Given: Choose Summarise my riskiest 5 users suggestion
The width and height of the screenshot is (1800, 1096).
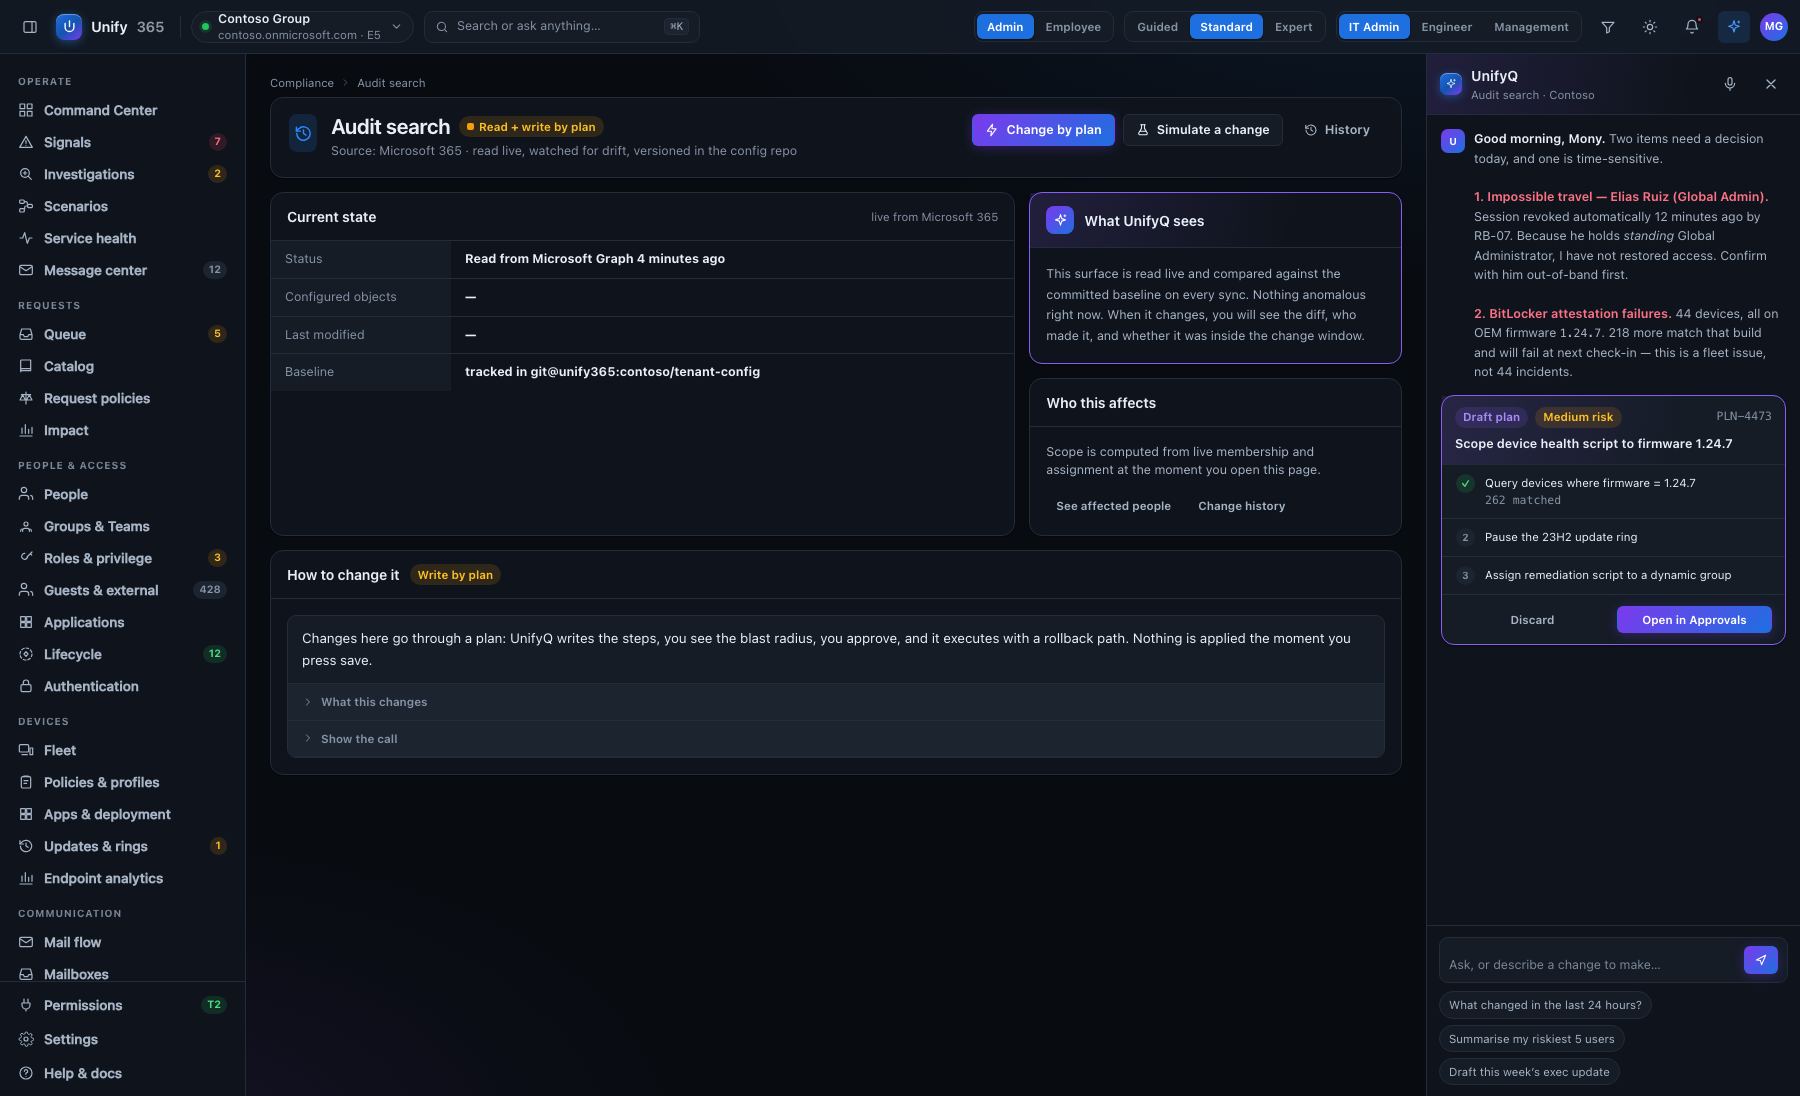Looking at the screenshot, I should point(1531,1039).
